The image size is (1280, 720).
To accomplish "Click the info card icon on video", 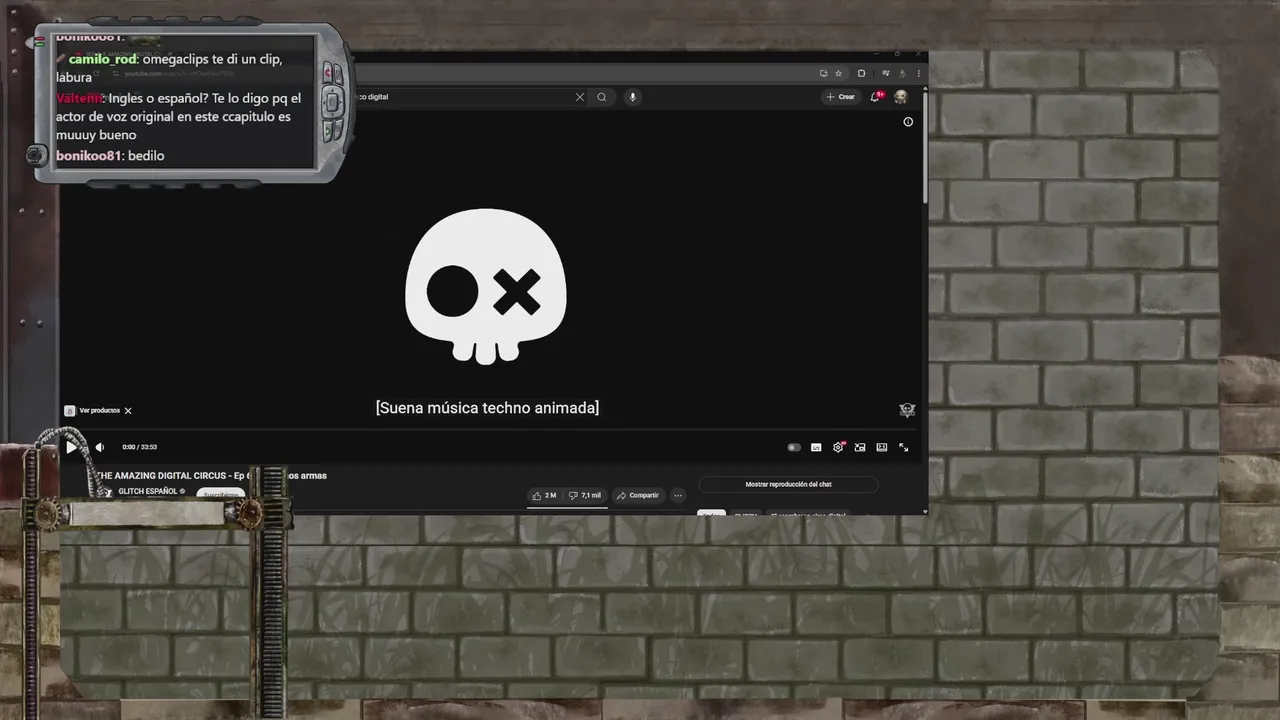I will 908,122.
